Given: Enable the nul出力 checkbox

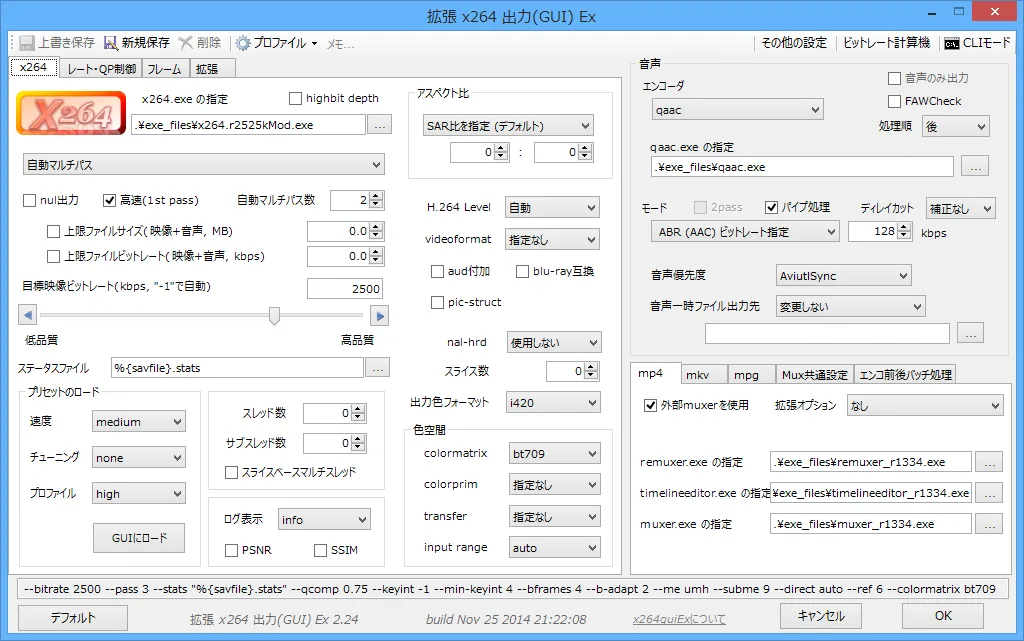Looking at the screenshot, I should pos(30,200).
